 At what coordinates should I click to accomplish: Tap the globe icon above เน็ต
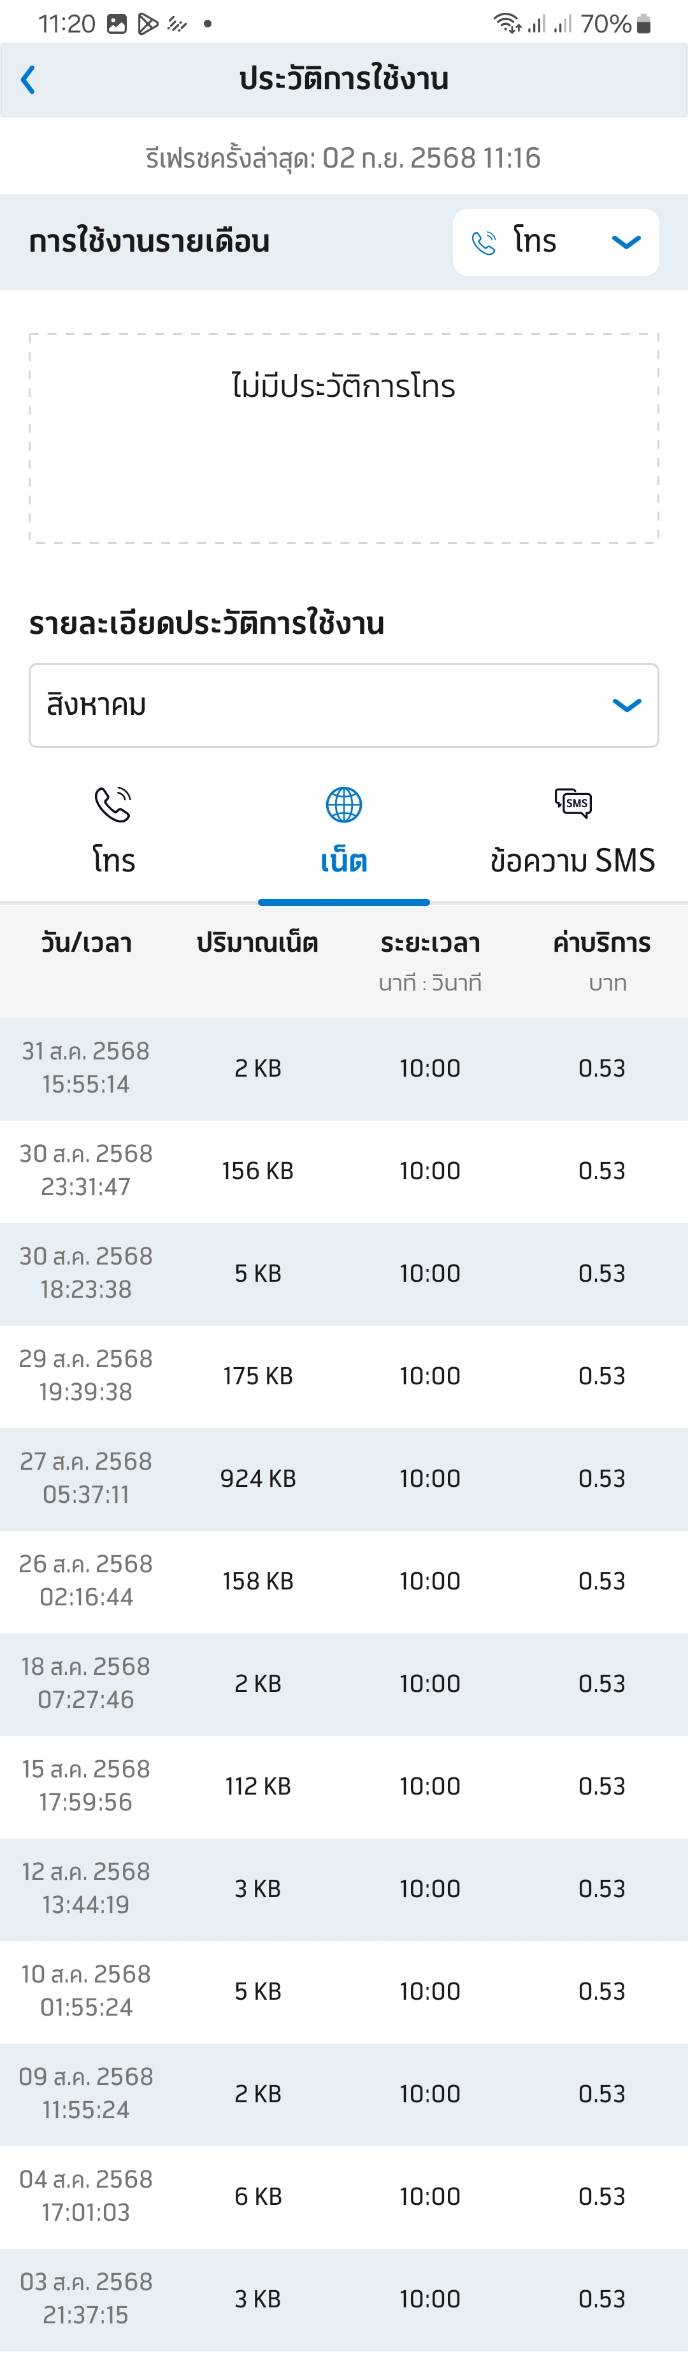(x=344, y=804)
